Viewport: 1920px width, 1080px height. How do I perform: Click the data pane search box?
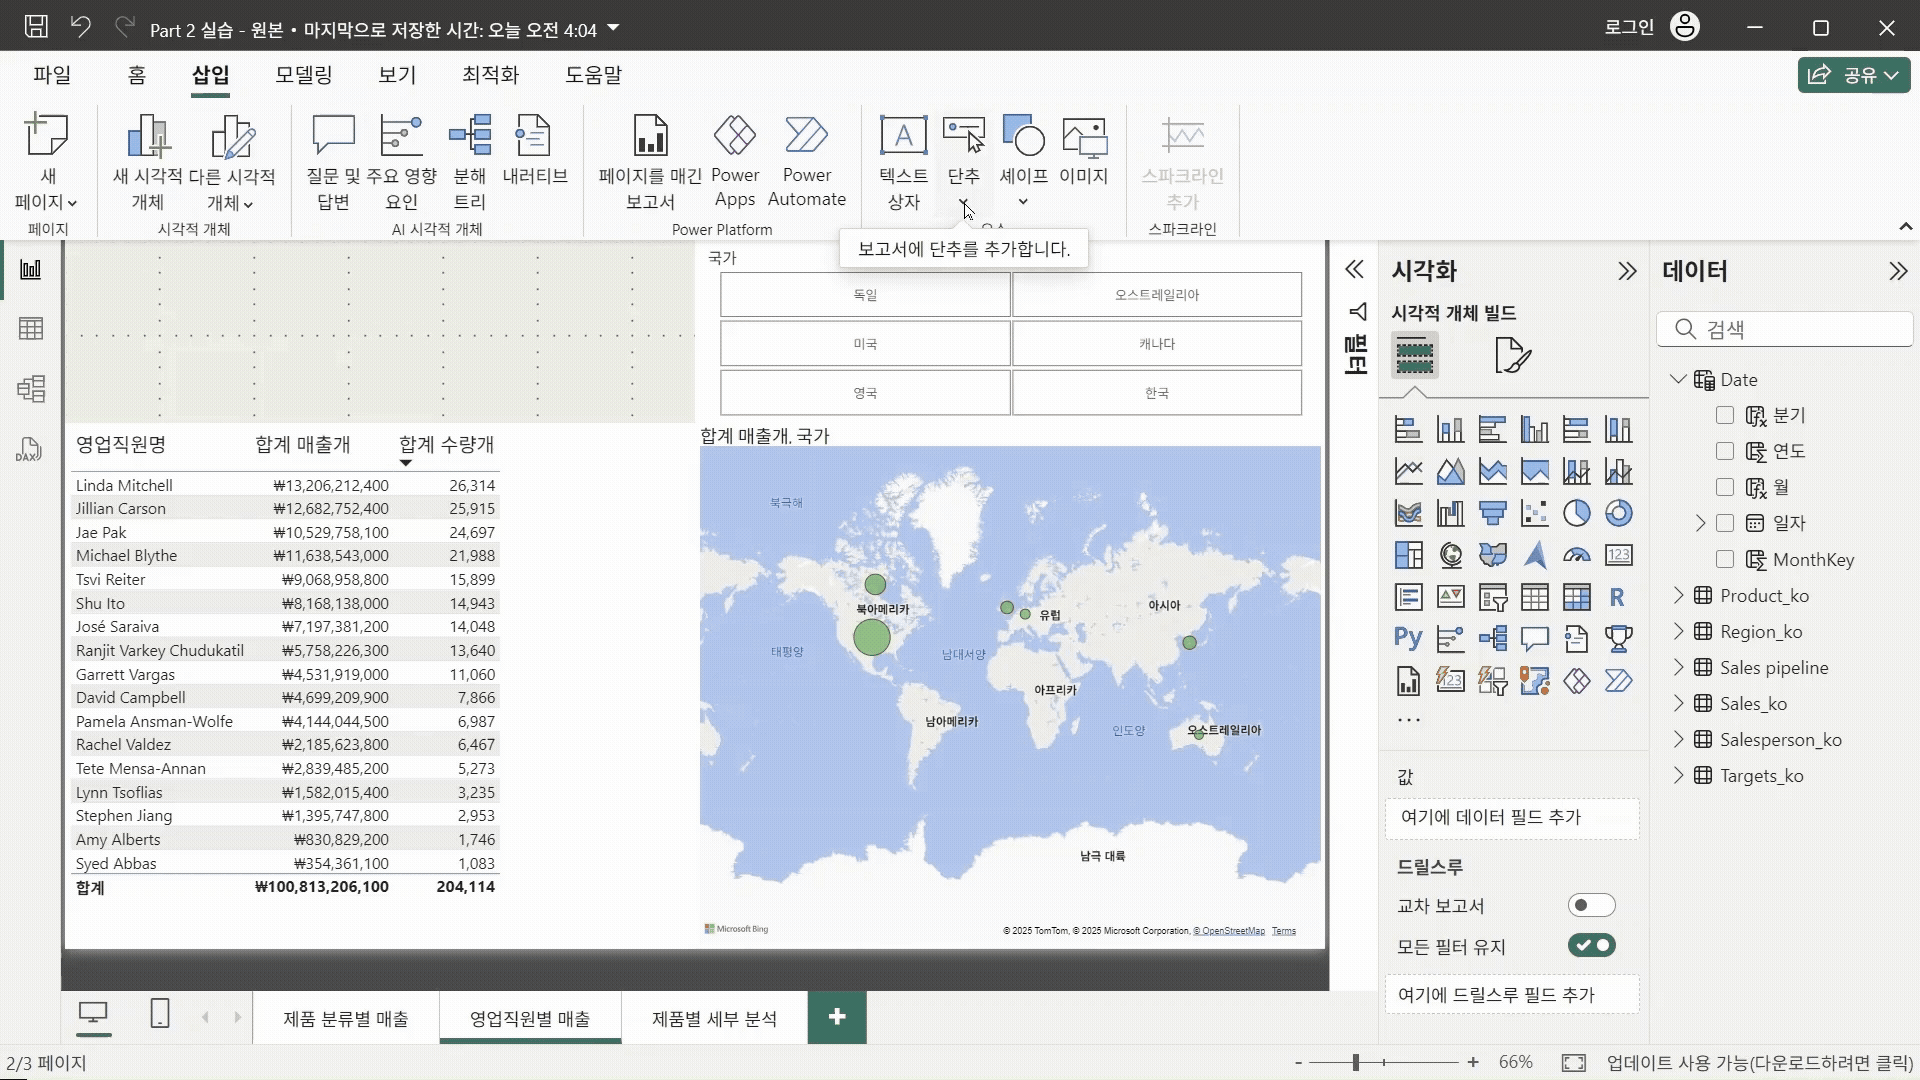1785,329
